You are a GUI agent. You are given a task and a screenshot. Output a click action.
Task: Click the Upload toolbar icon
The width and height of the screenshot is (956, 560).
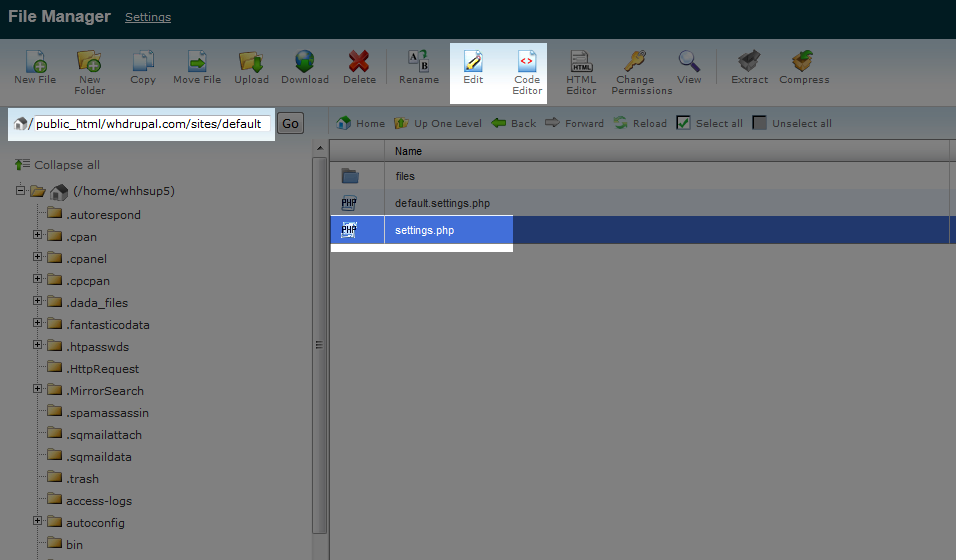[251, 62]
